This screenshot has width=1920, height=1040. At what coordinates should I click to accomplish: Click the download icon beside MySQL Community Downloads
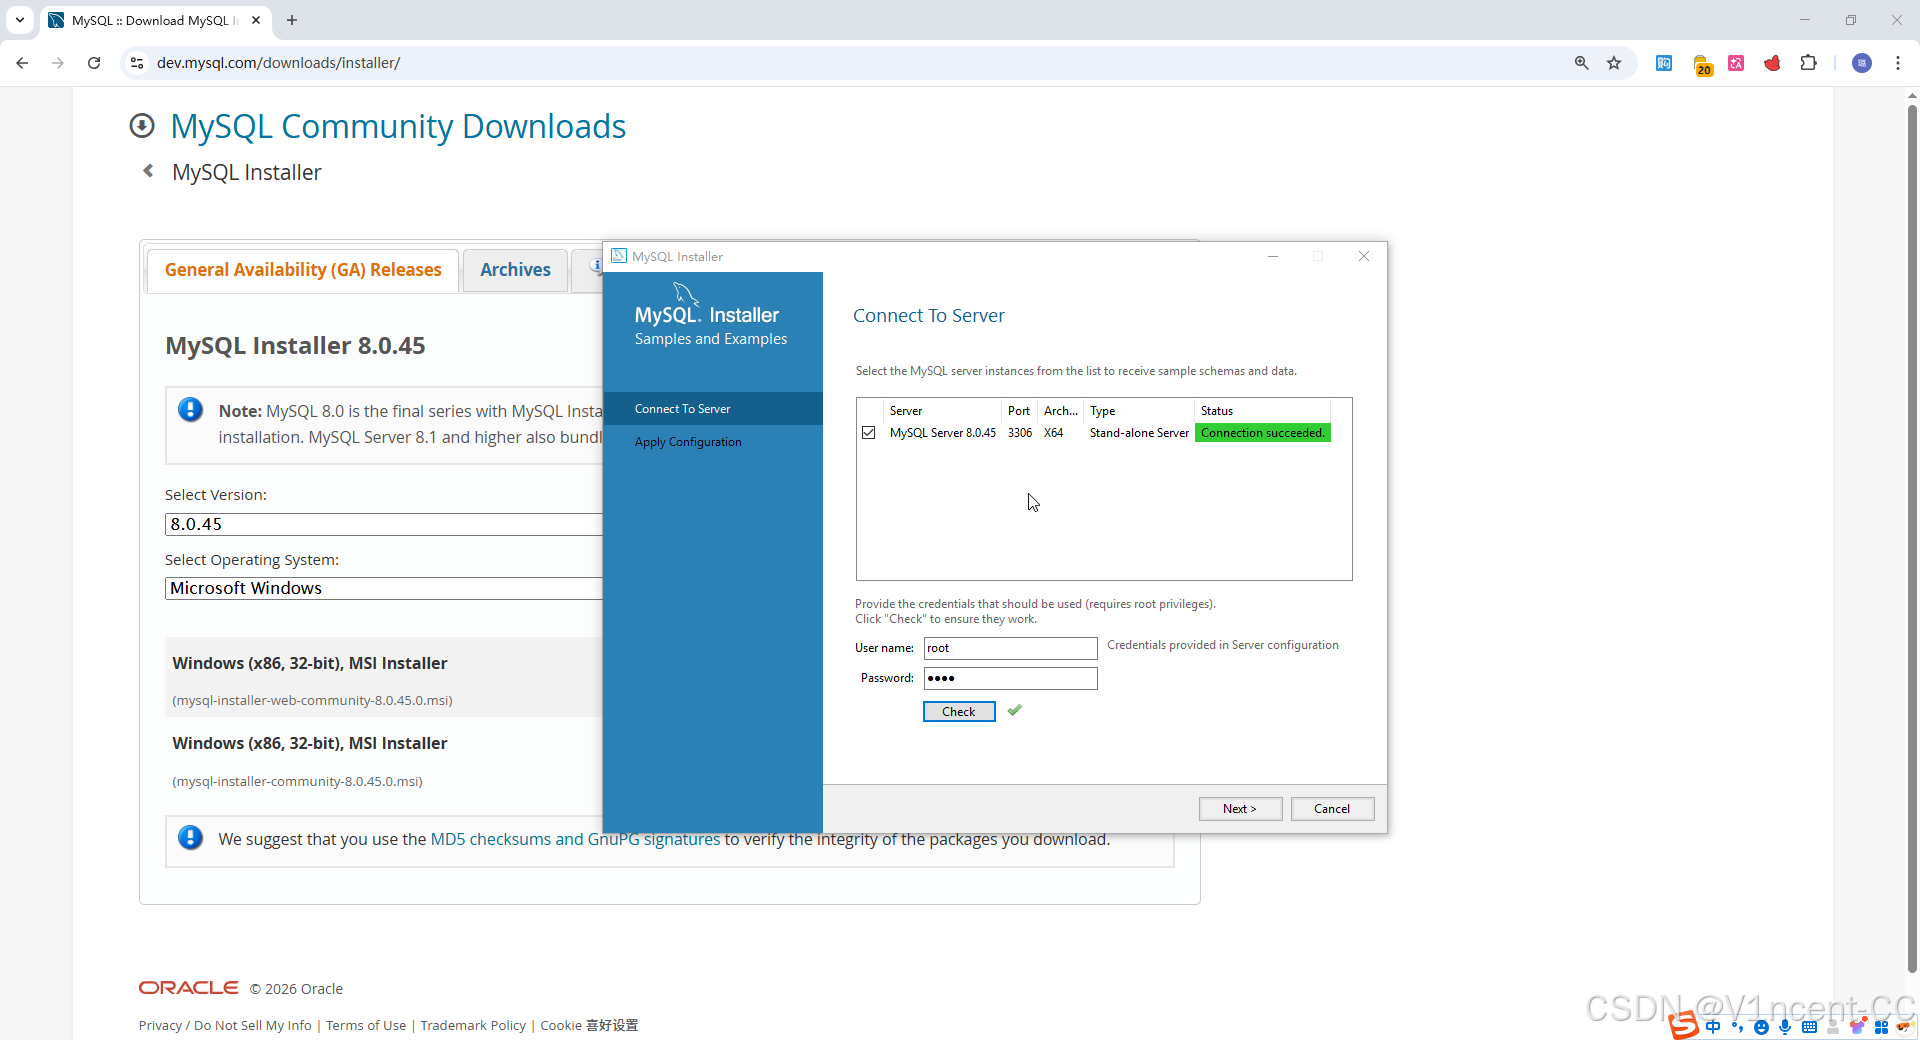[x=142, y=126]
